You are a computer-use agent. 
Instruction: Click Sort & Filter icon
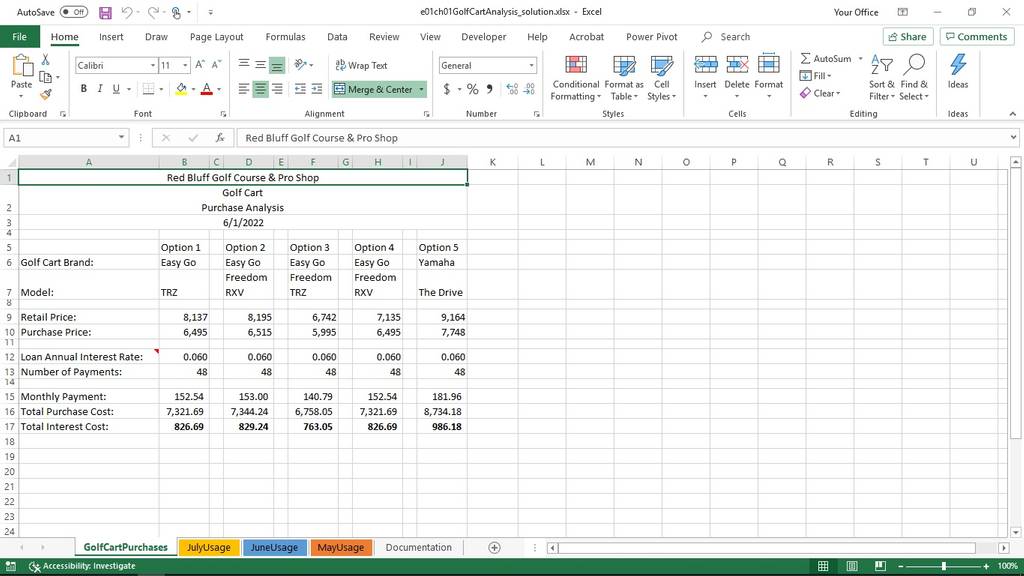point(882,65)
